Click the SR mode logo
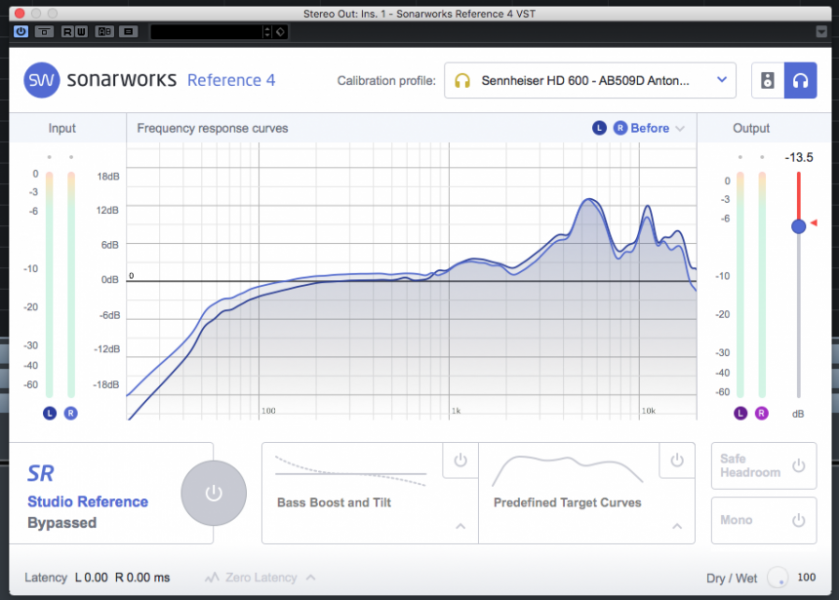The height and width of the screenshot is (600, 839). point(41,473)
